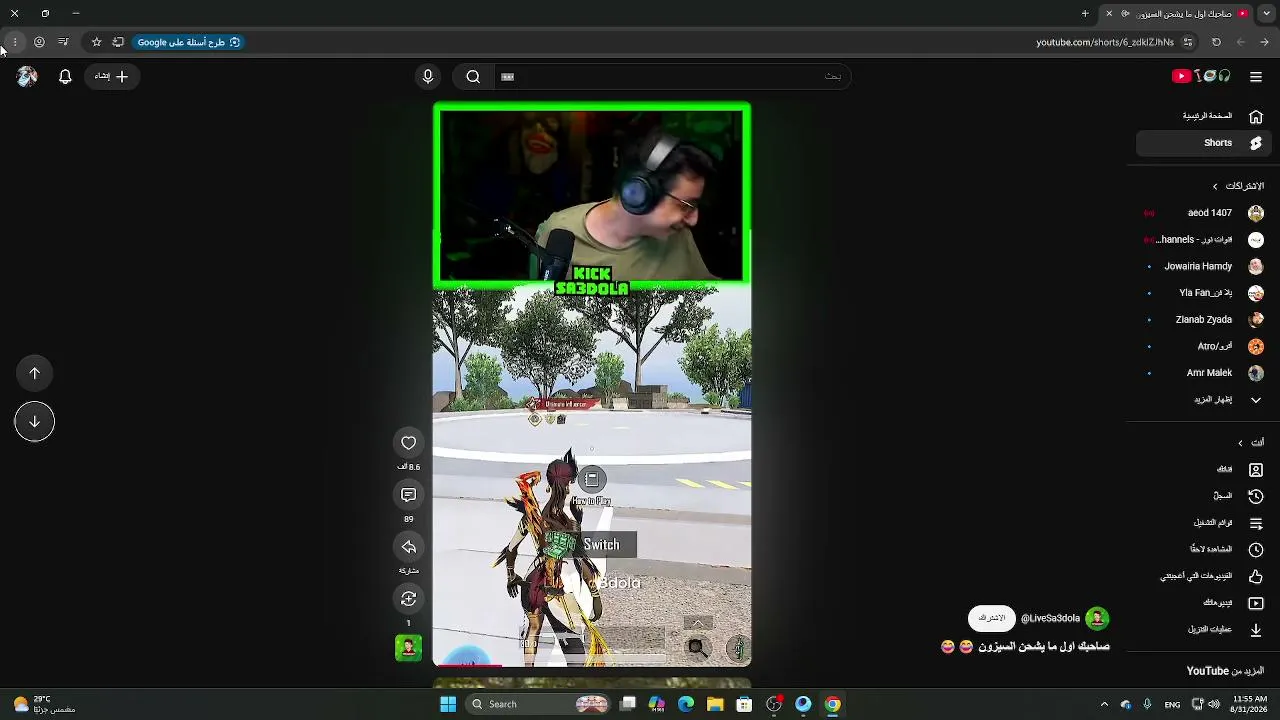Open the Chrome profile button
This screenshot has height=720, width=1280.
tap(39, 42)
